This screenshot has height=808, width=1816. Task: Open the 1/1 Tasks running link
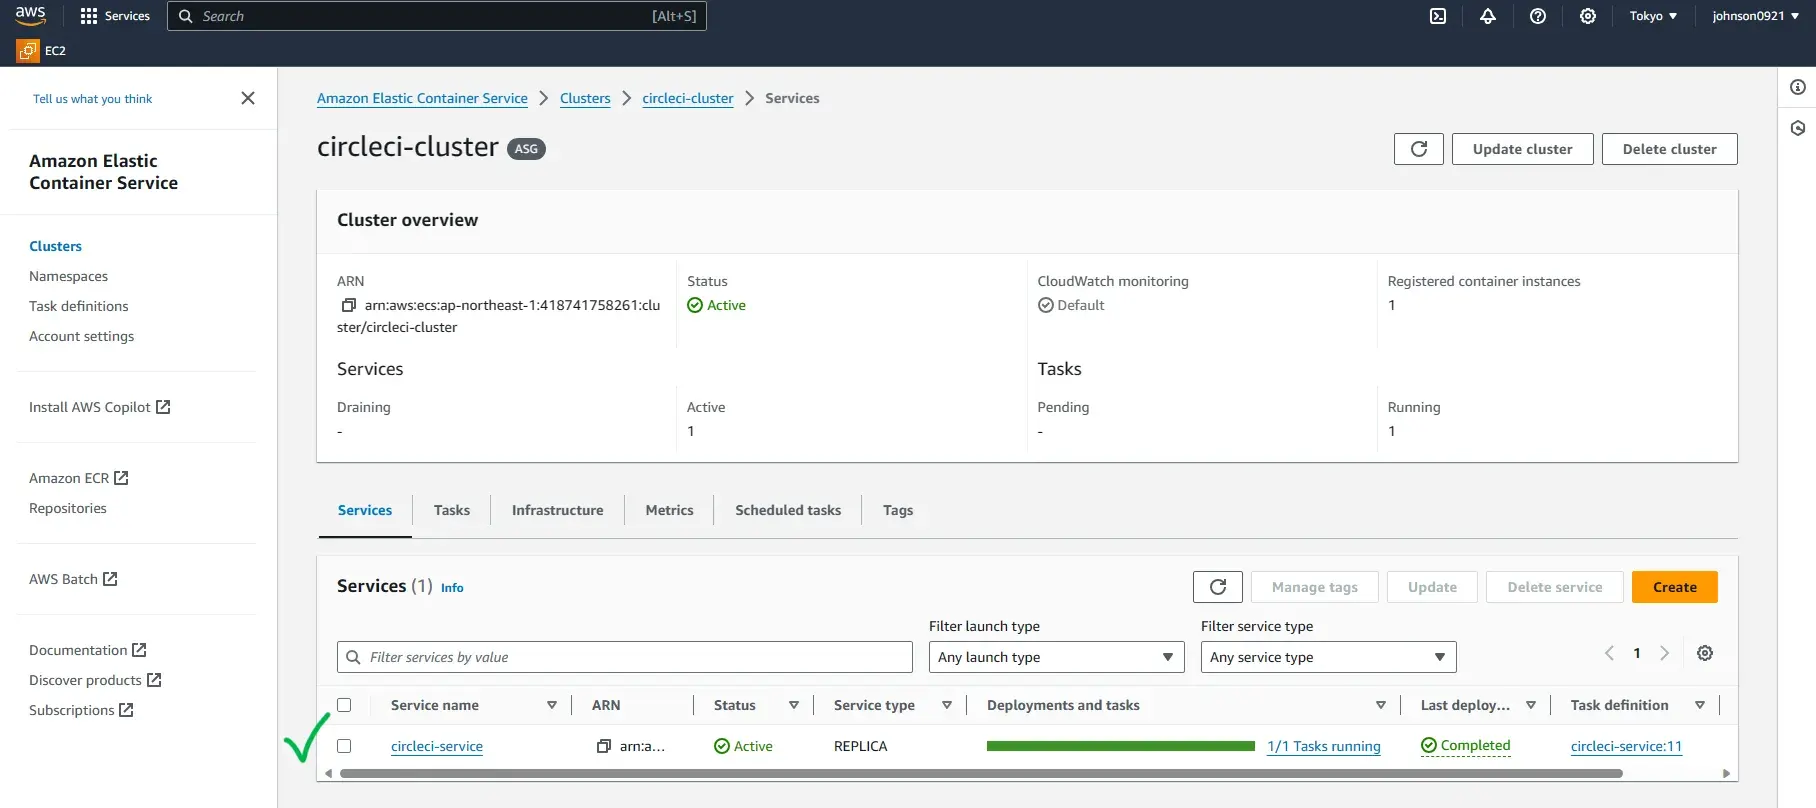tap(1323, 746)
